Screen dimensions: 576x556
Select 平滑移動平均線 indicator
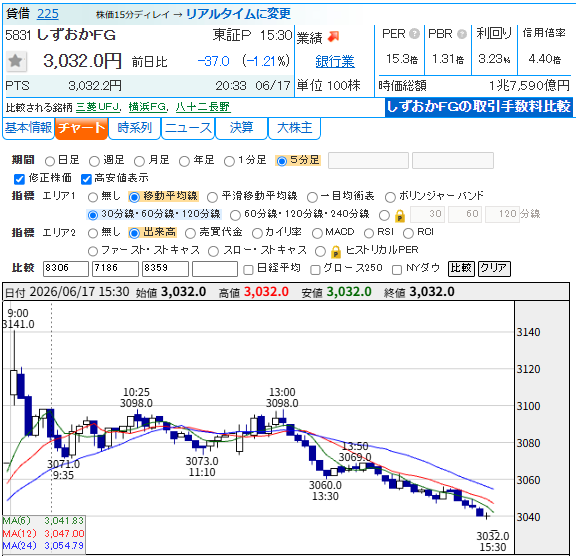click(x=212, y=197)
